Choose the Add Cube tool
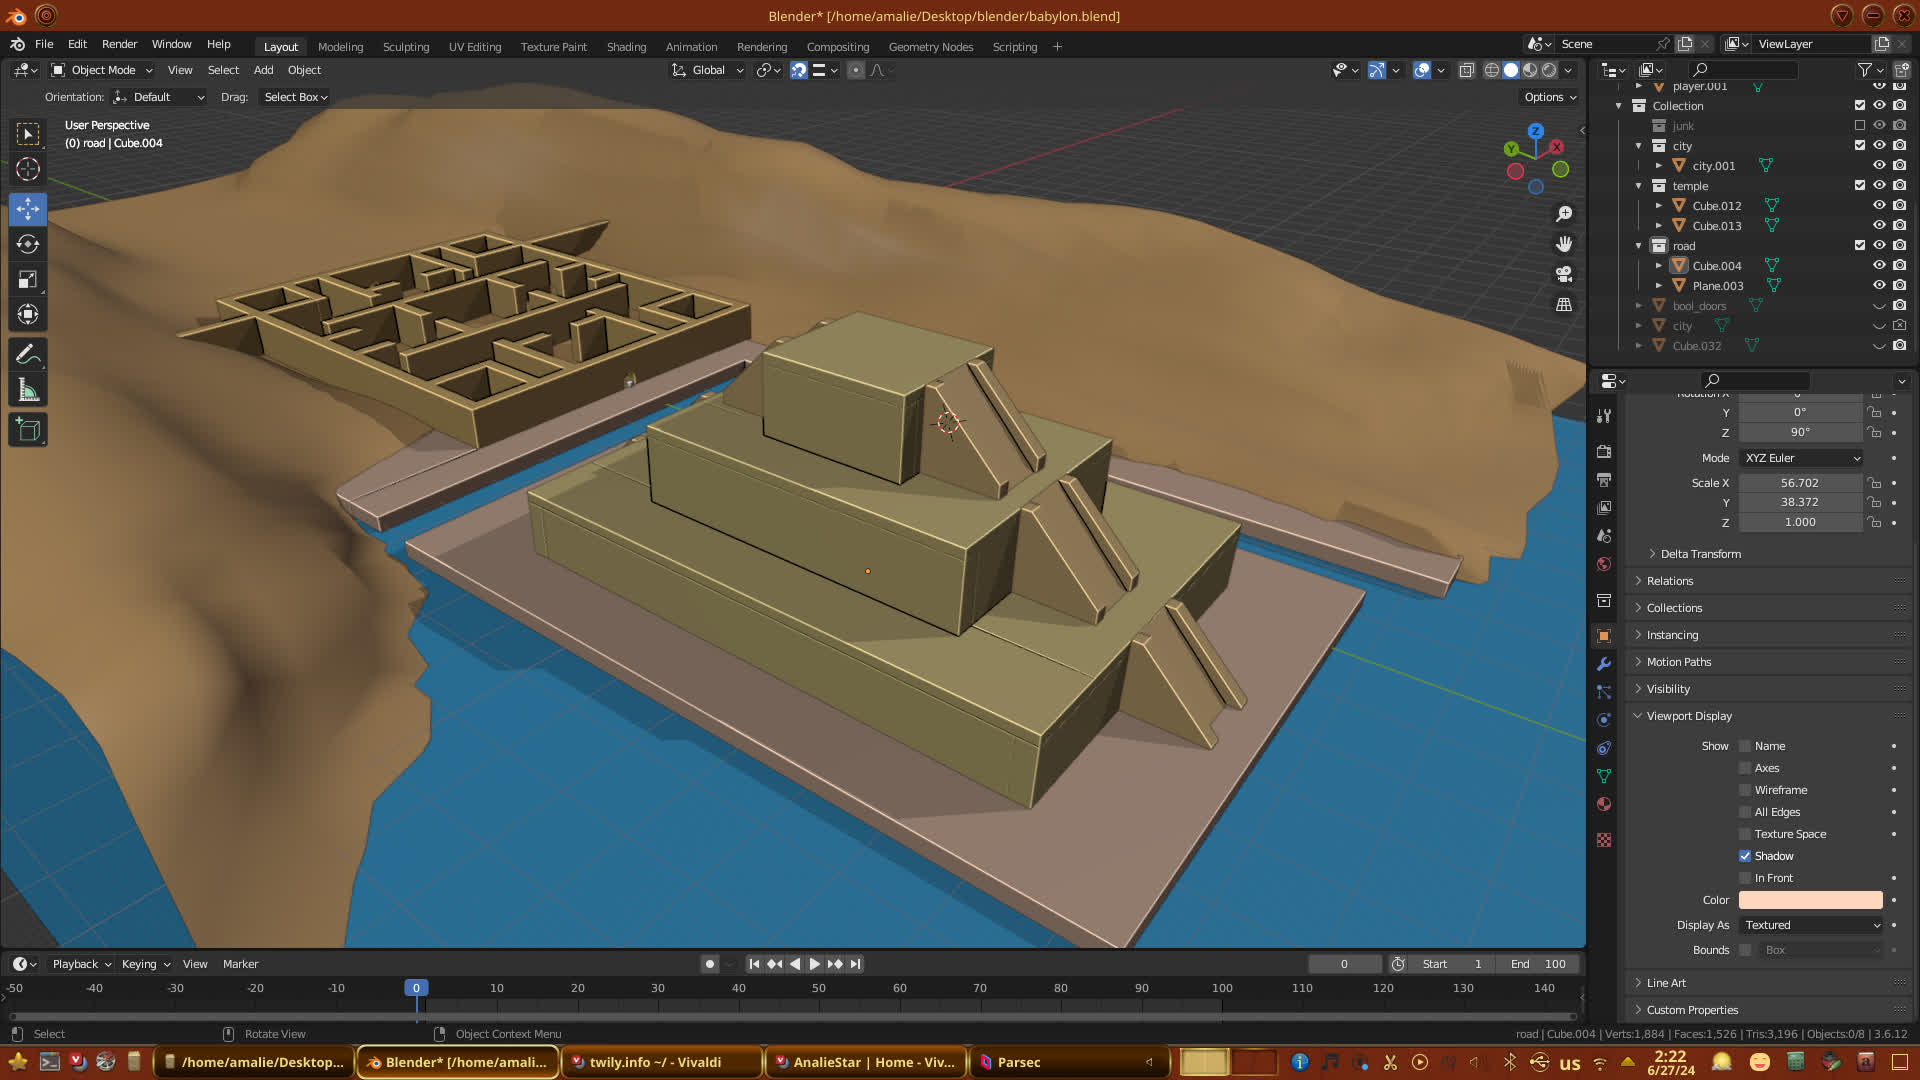This screenshot has height=1080, width=1920. (x=28, y=430)
